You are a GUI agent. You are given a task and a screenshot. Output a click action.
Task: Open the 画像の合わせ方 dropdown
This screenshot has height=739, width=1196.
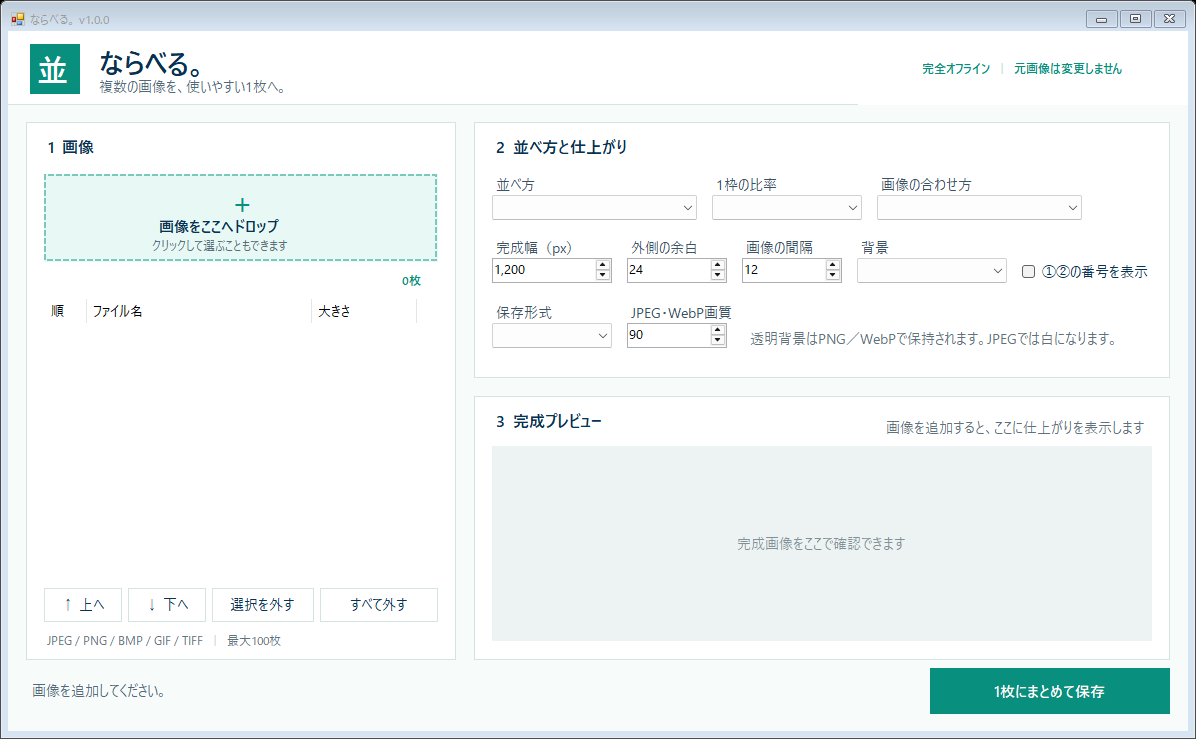(x=979, y=207)
